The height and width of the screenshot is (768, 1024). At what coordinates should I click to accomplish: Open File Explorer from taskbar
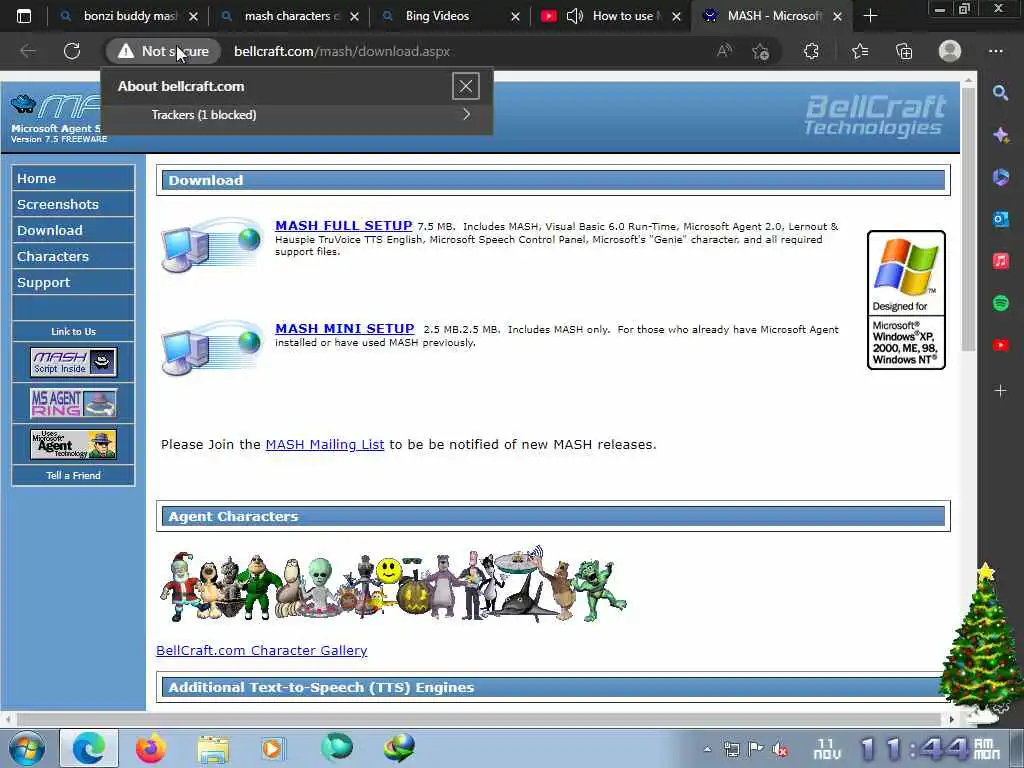point(213,748)
